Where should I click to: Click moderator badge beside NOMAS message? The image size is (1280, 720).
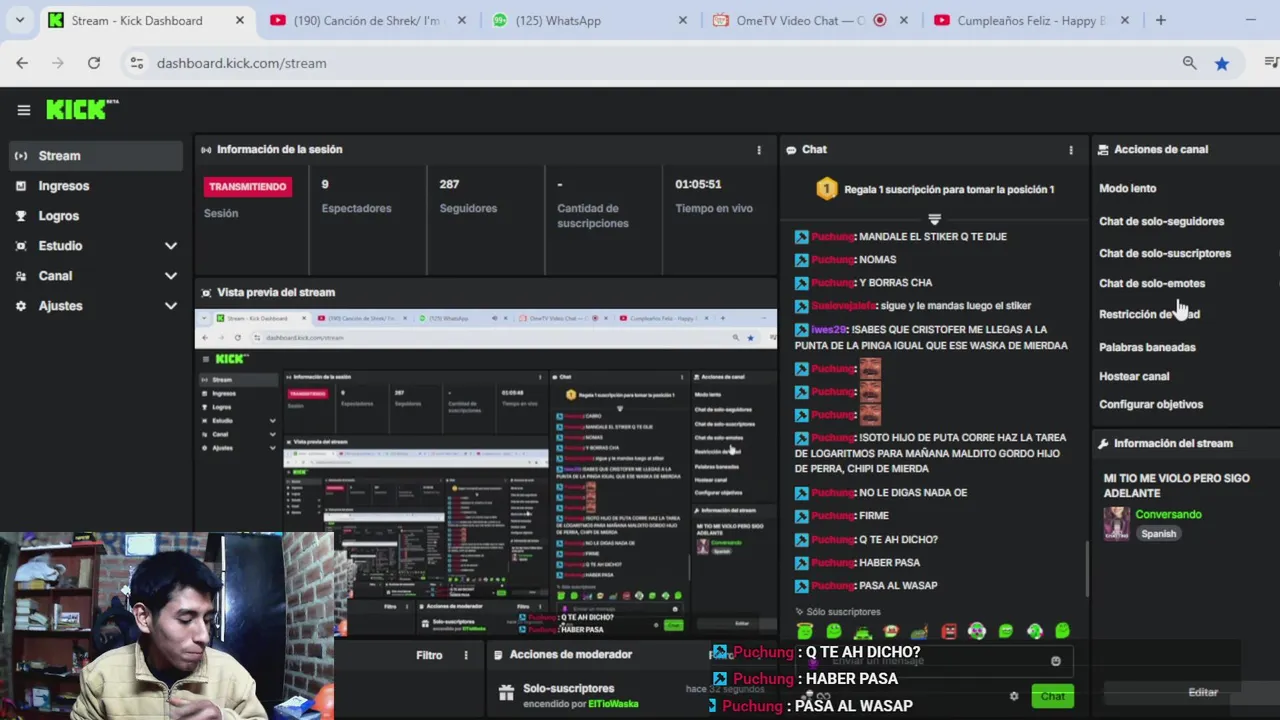pyautogui.click(x=801, y=260)
